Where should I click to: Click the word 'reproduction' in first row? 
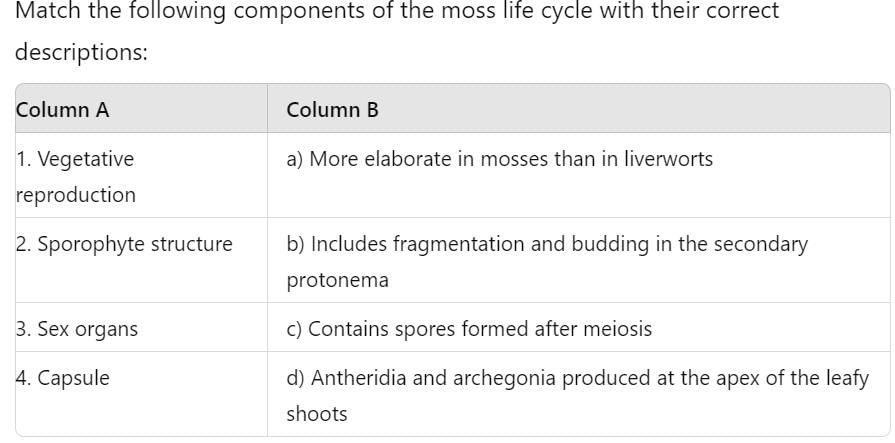click(76, 195)
